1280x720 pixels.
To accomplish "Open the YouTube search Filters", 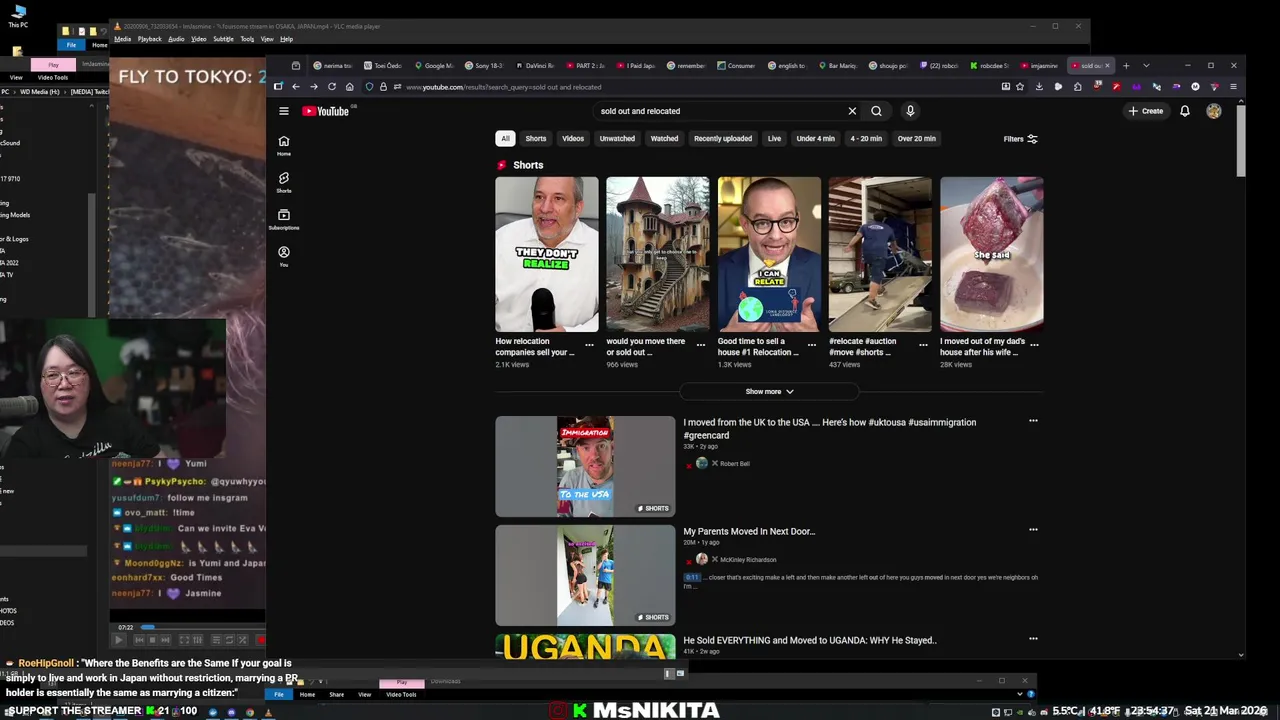I will click(x=1020, y=139).
